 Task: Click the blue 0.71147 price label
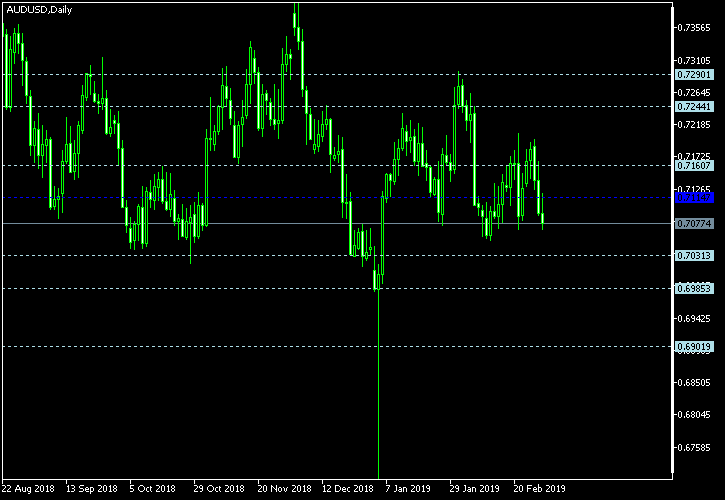[x=694, y=198]
